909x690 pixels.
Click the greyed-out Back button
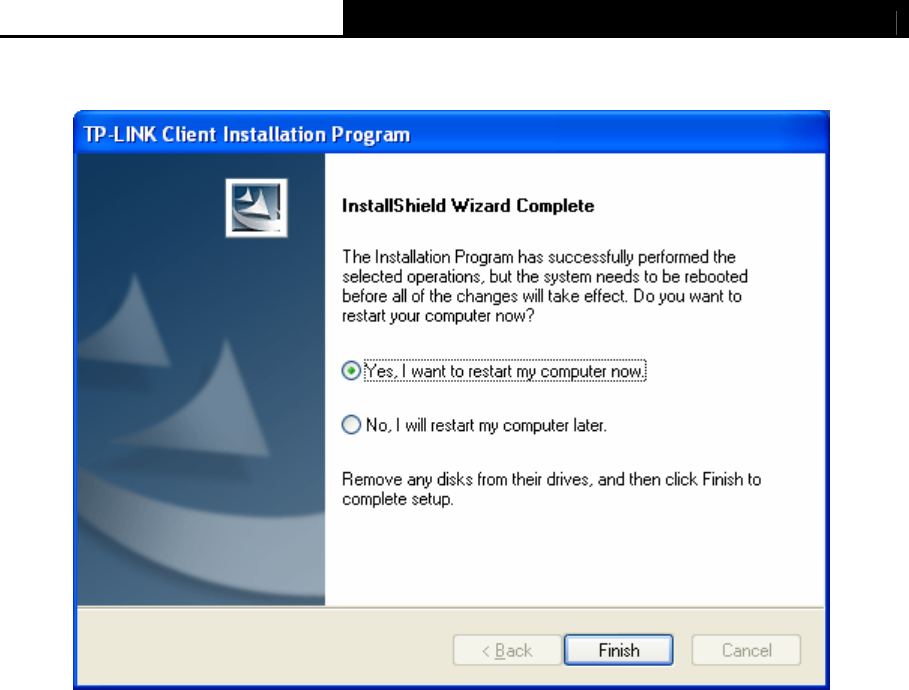coord(507,650)
